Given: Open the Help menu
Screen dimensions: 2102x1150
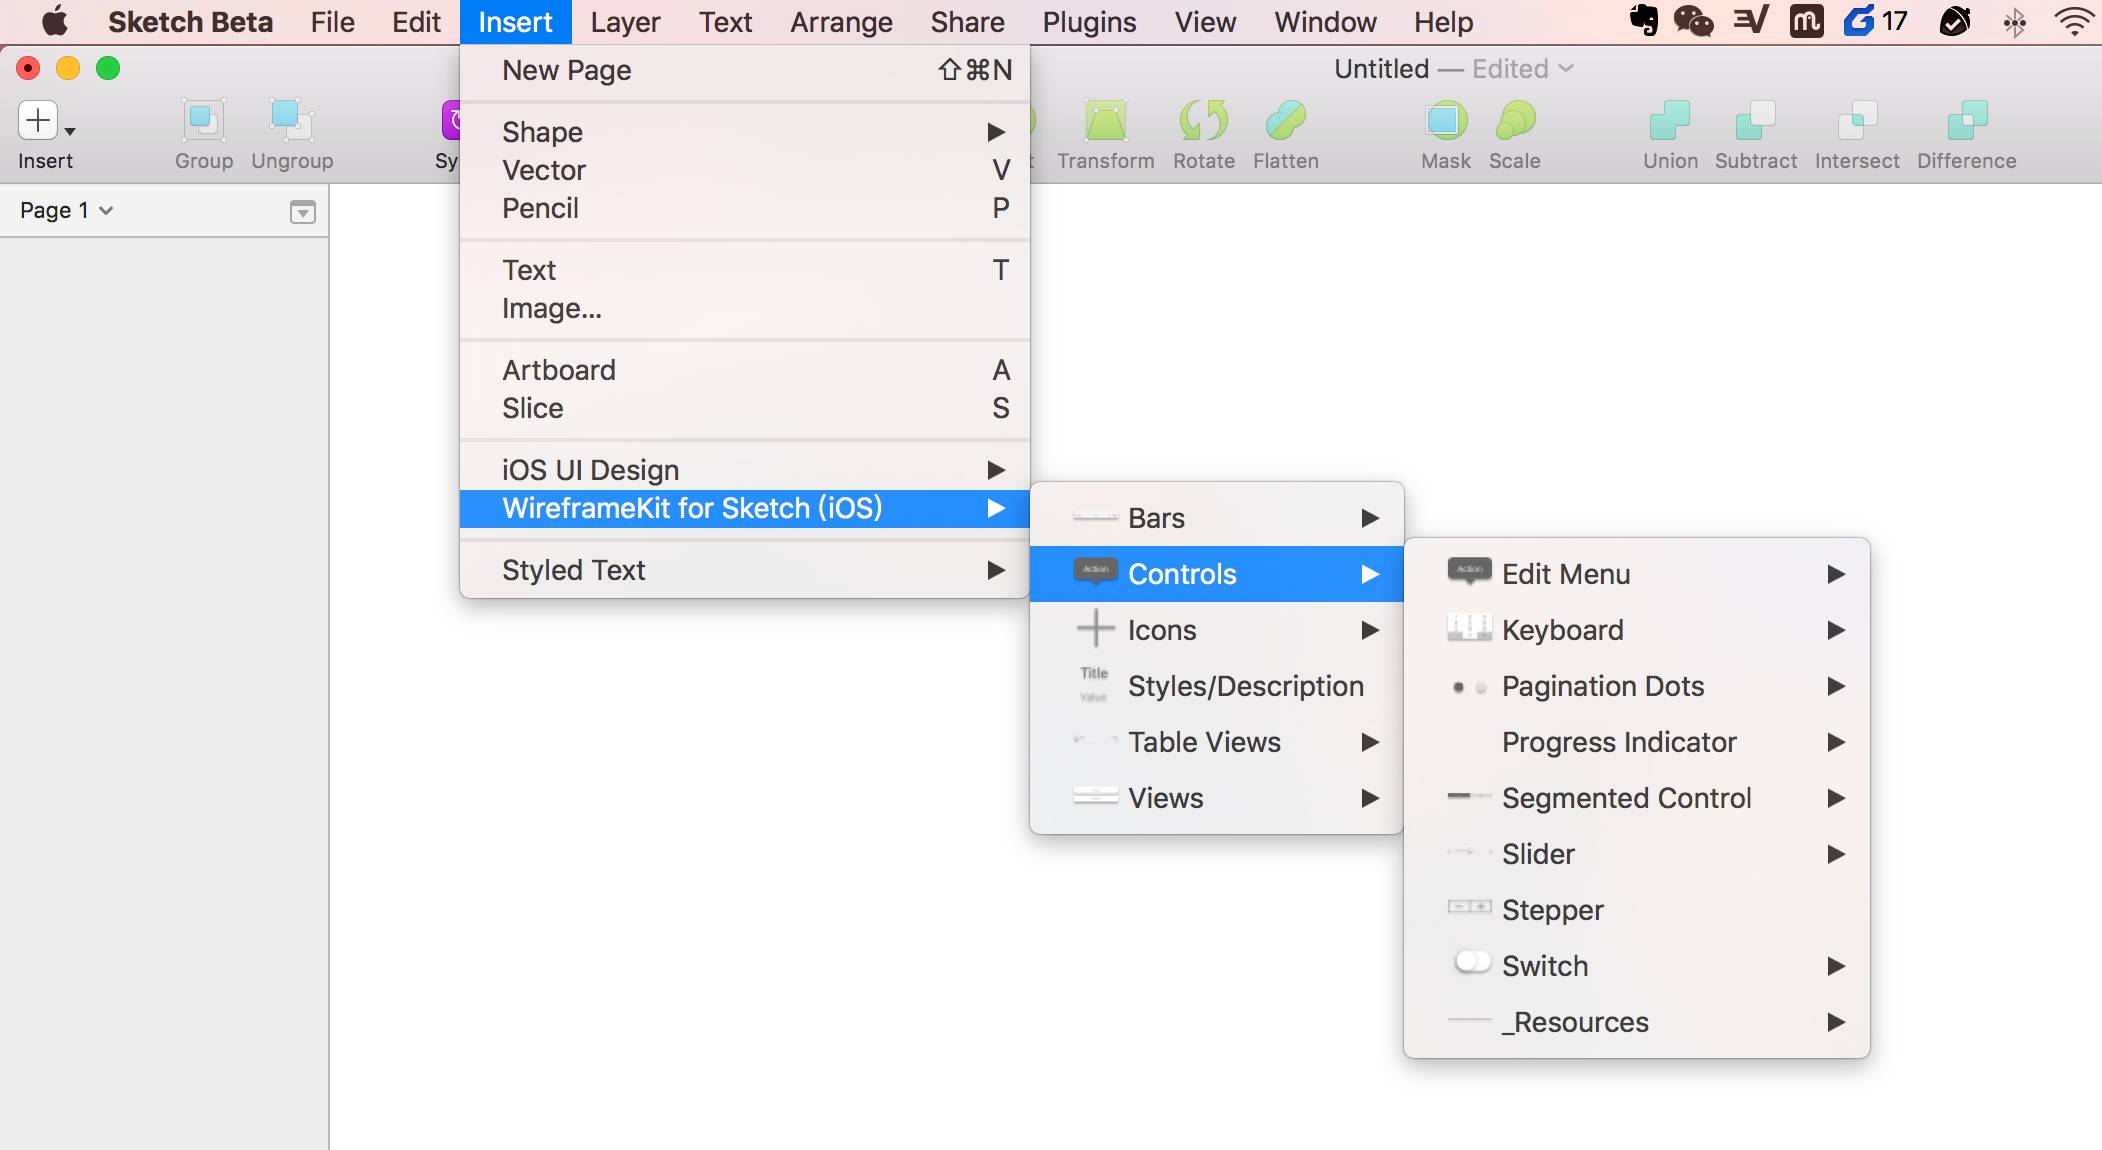Looking at the screenshot, I should click(1443, 22).
